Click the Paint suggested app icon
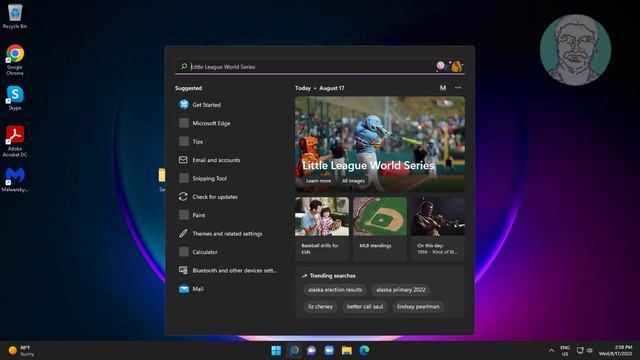 184,215
